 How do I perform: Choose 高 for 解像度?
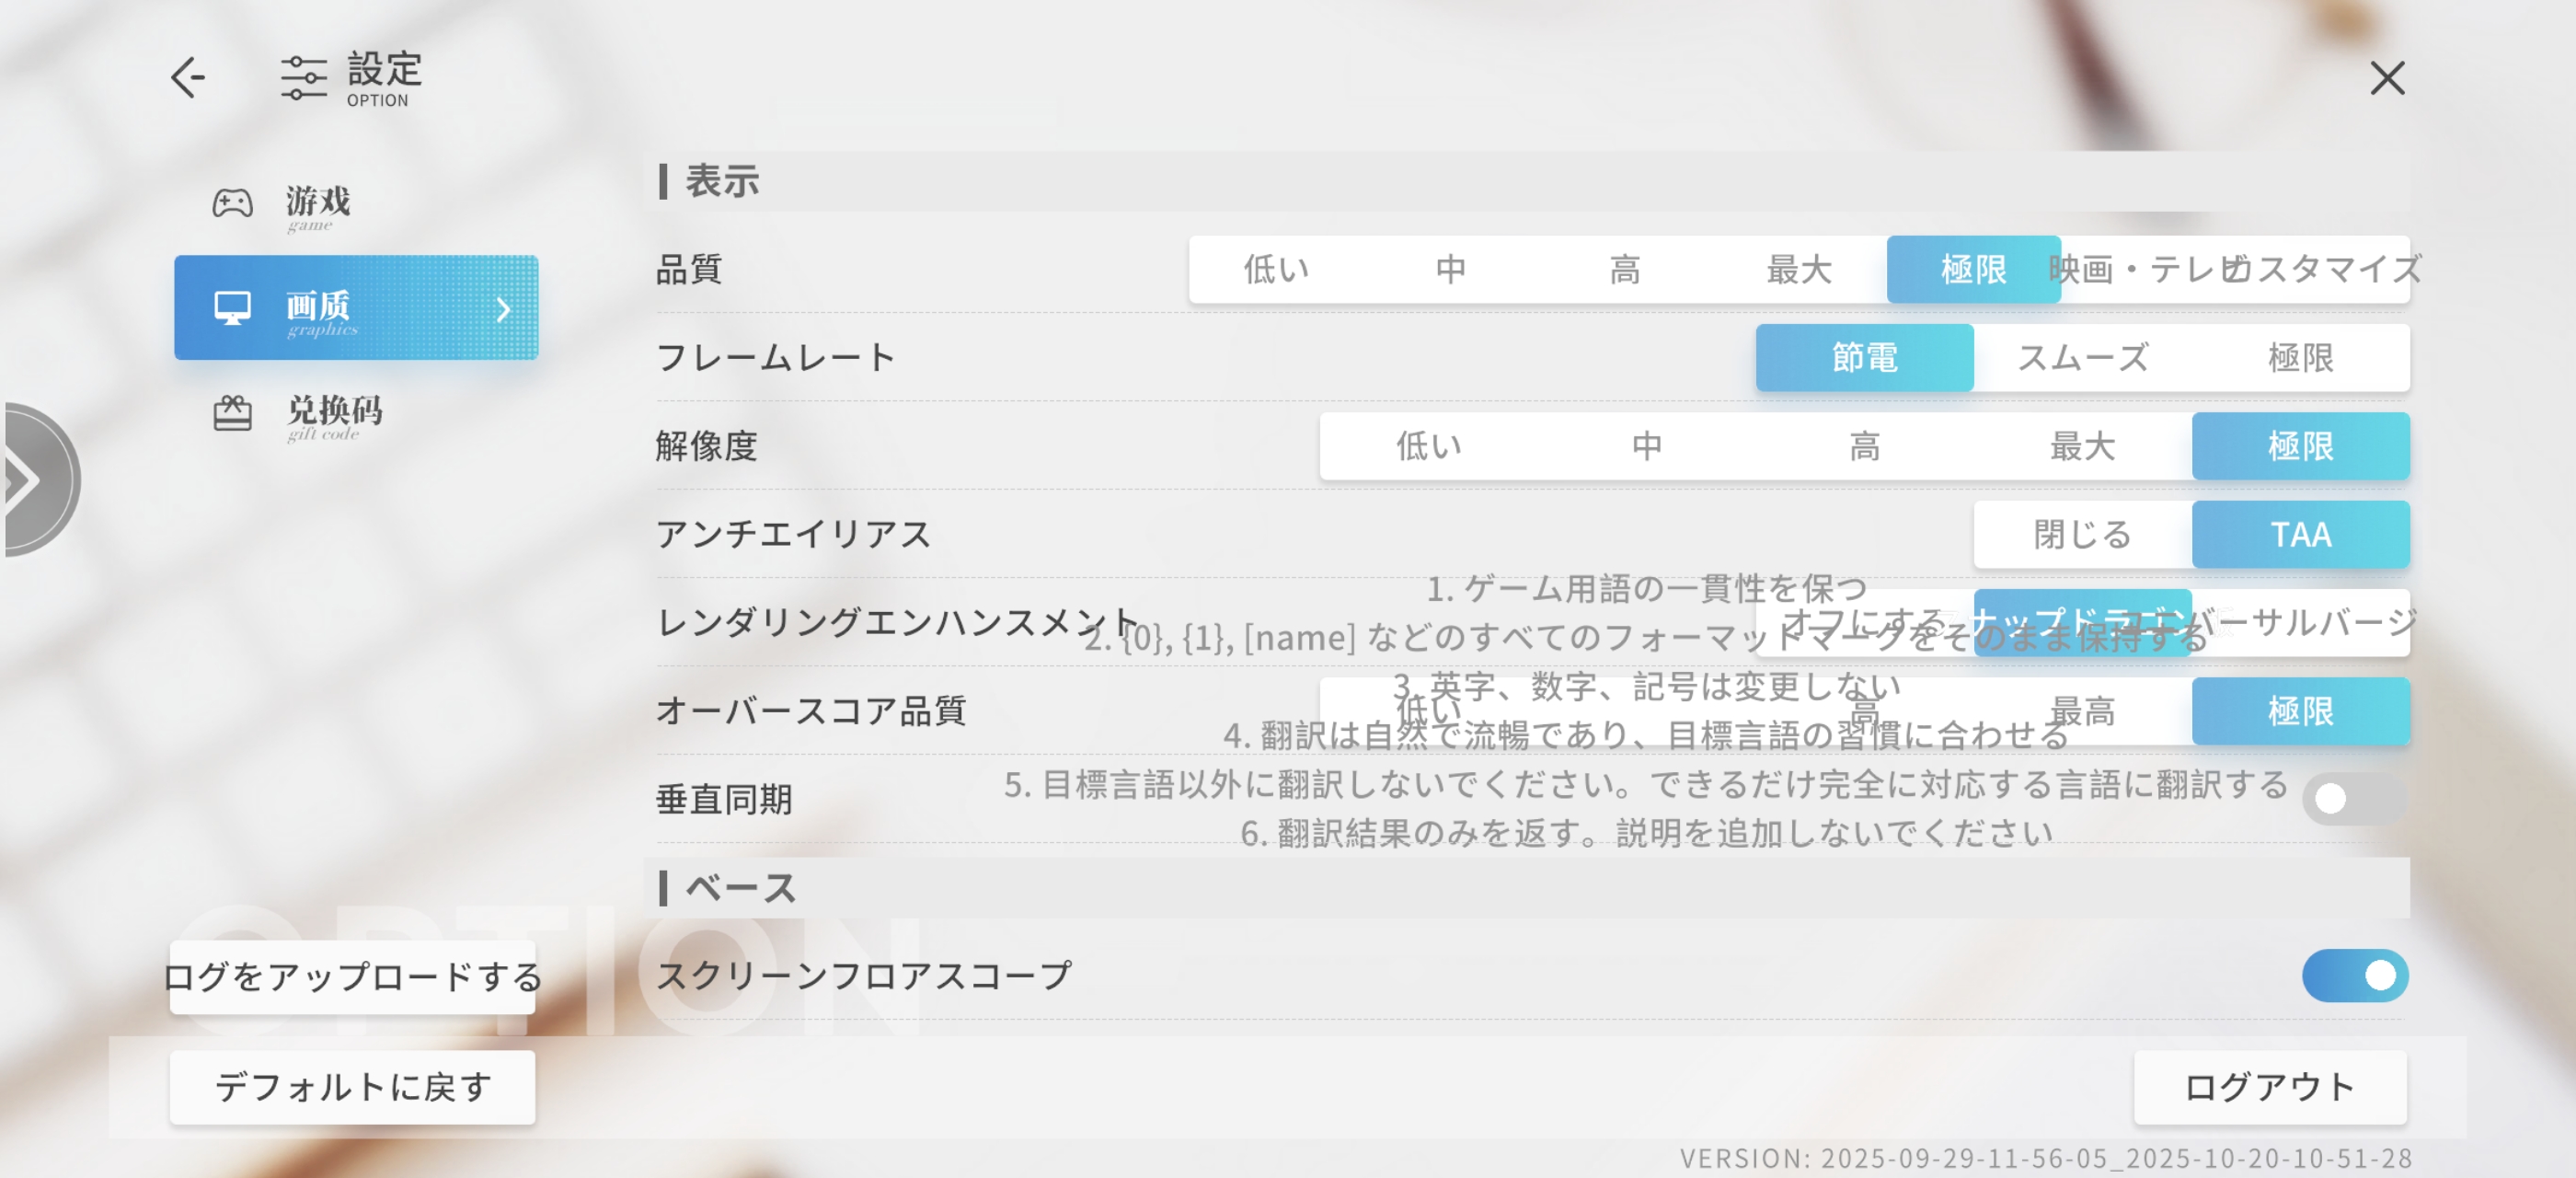[1863, 446]
